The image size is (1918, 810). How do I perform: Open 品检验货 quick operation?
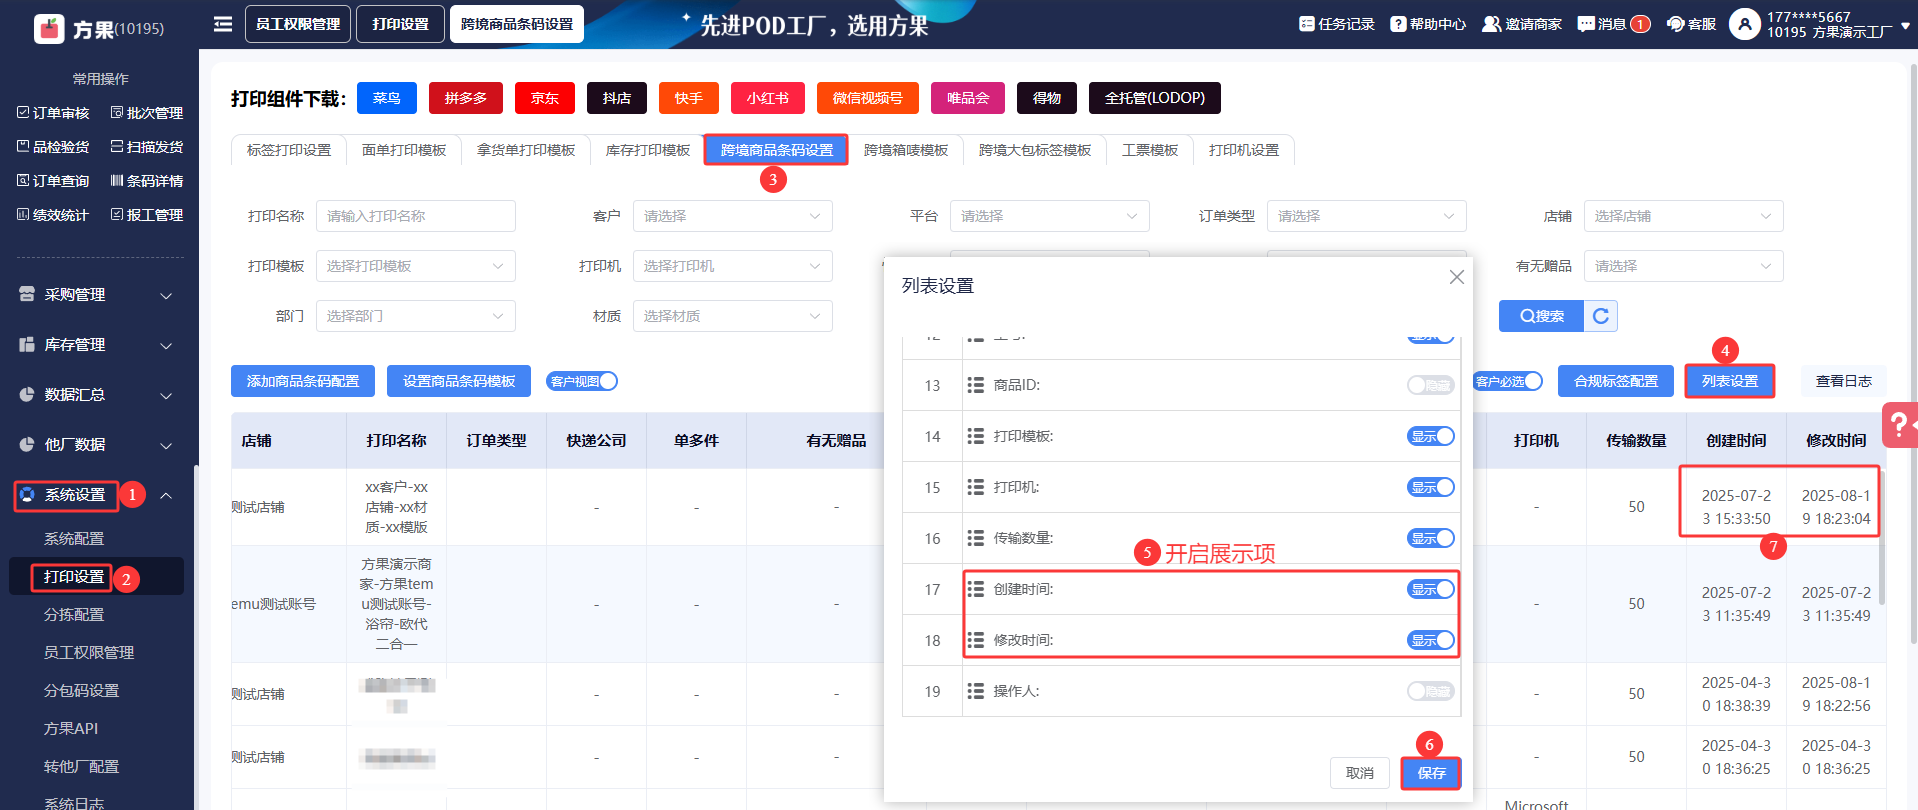tap(53, 147)
